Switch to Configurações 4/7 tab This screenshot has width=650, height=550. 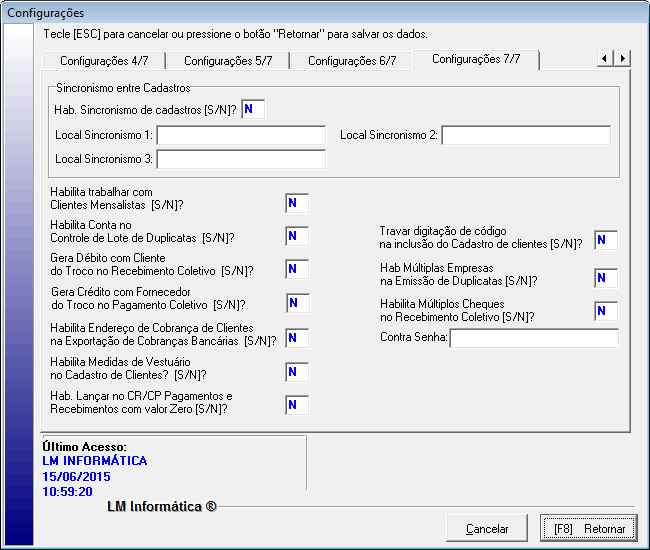103,61
